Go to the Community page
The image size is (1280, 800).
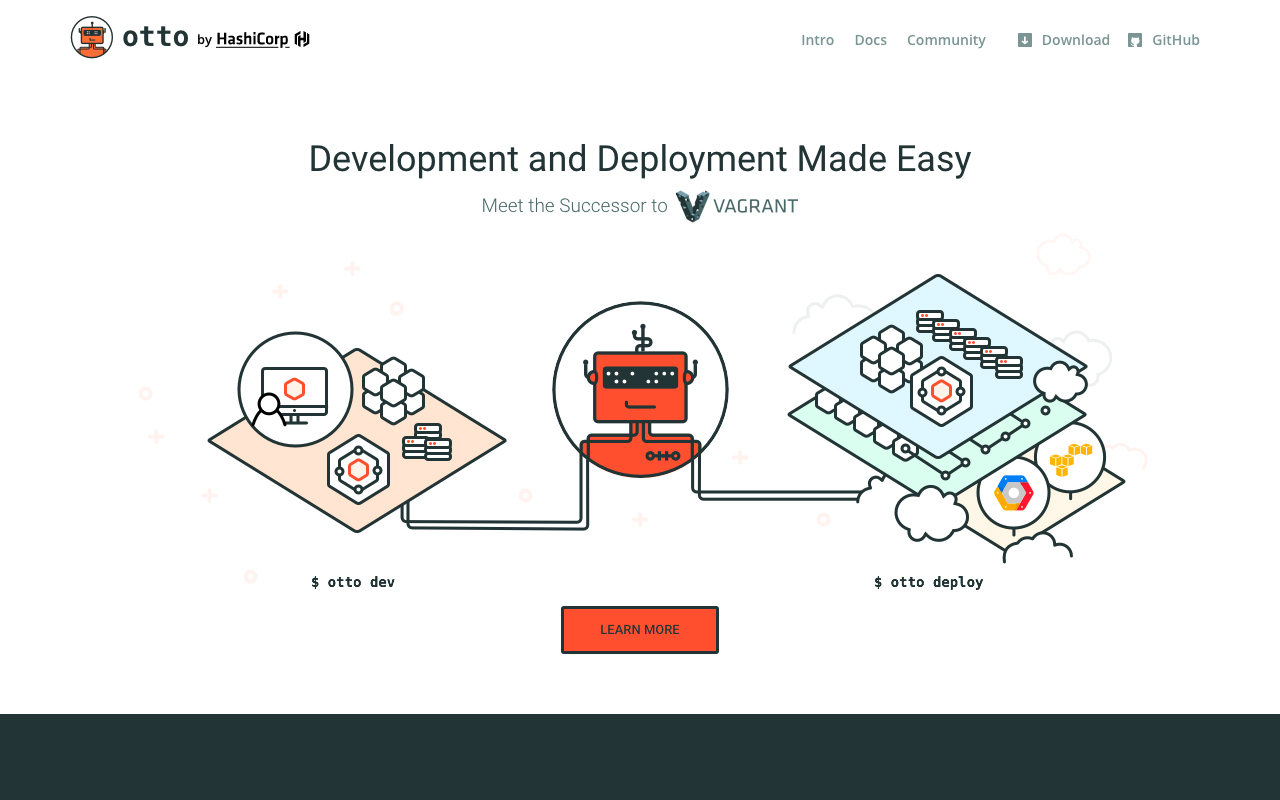946,40
